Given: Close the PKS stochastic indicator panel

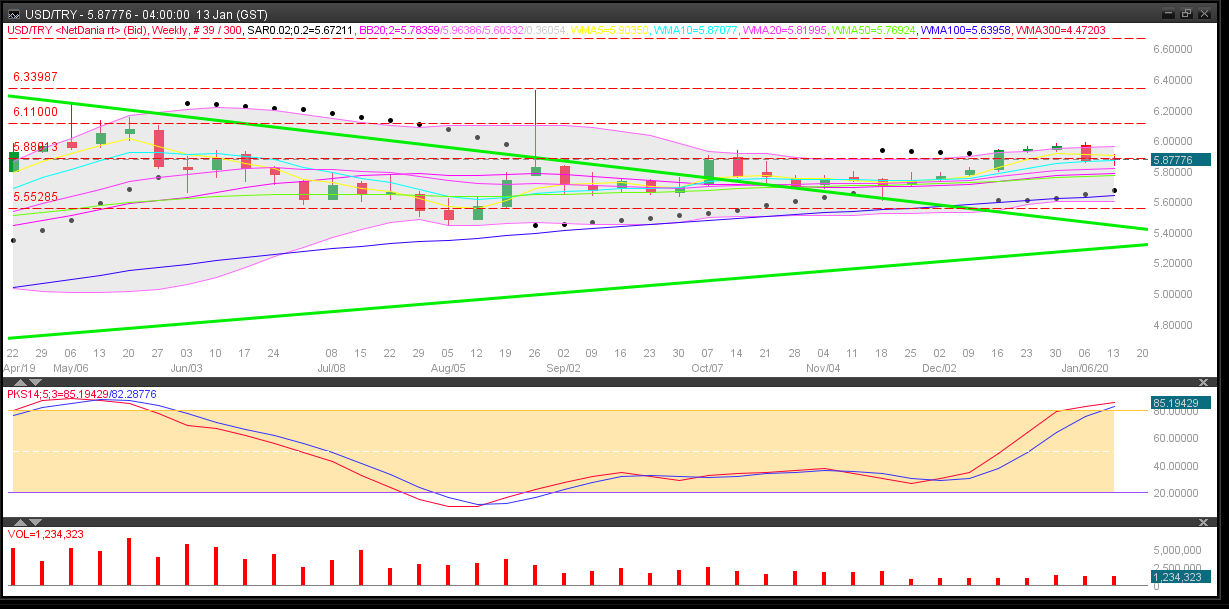Looking at the screenshot, I should [1203, 383].
